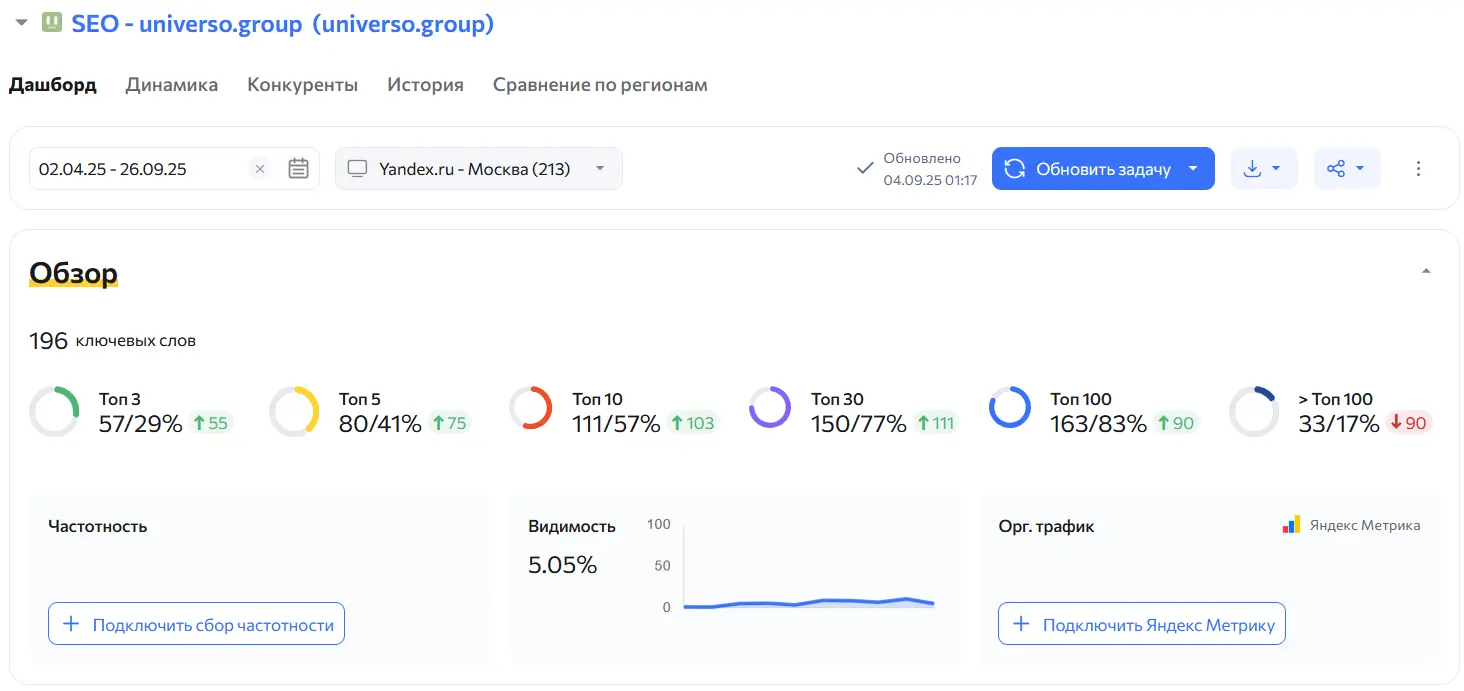This screenshot has width=1464, height=691.
Task: Collapse the SEO project title triangle
Action: pyautogui.click(x=21, y=23)
